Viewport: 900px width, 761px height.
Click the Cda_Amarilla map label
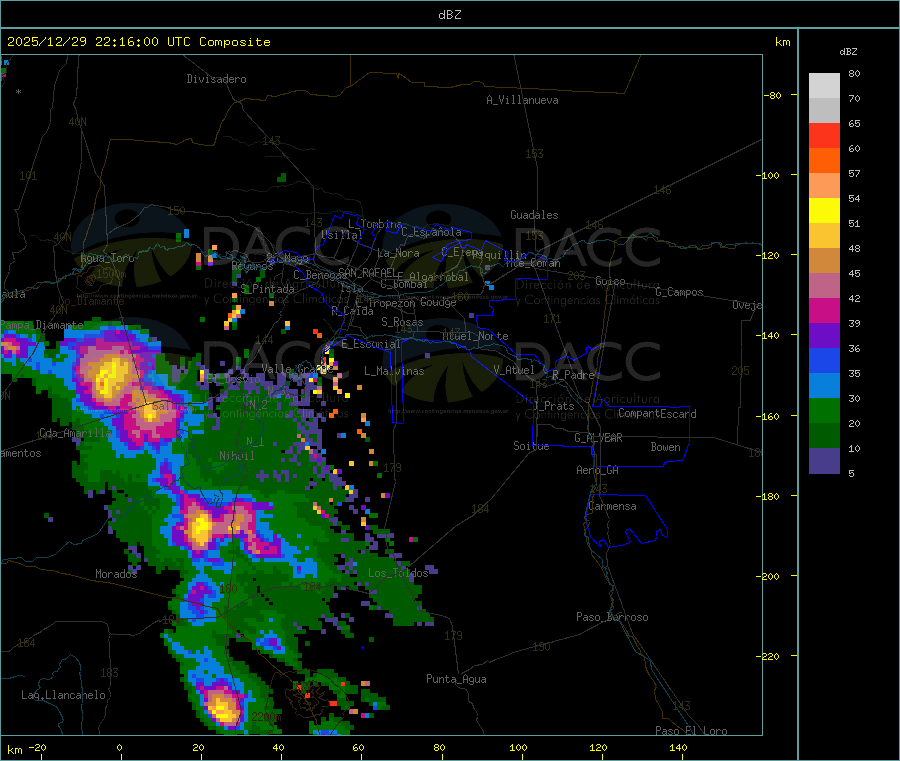[x=75, y=433]
